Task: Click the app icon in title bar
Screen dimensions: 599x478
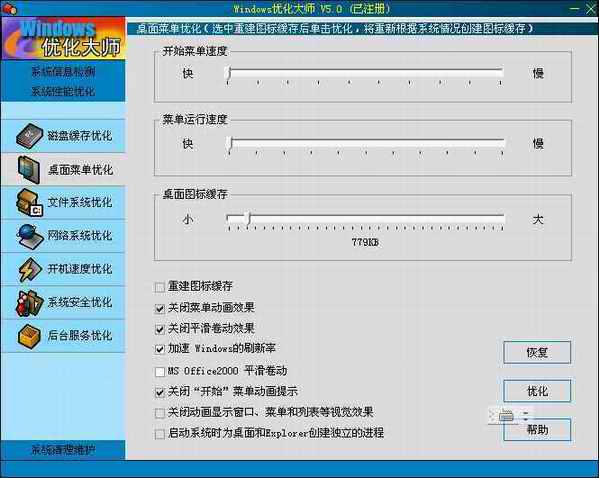Action: coord(9,8)
